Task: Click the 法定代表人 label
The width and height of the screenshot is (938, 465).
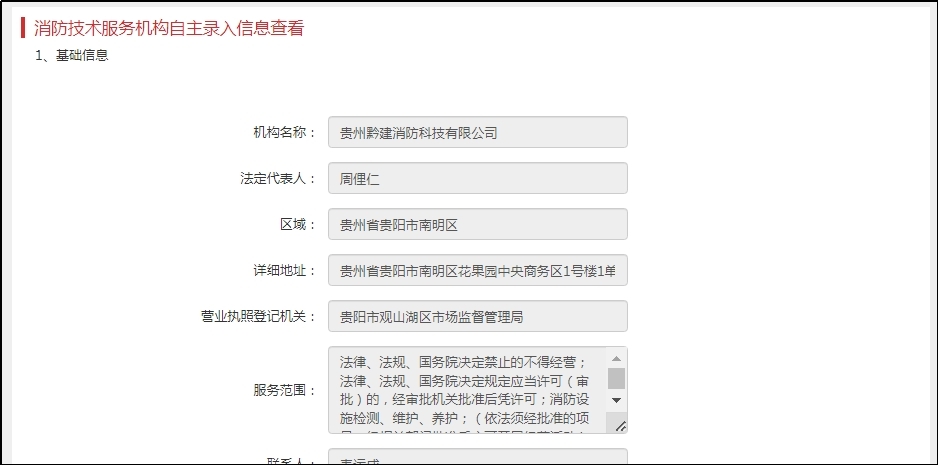Action: tap(277, 178)
